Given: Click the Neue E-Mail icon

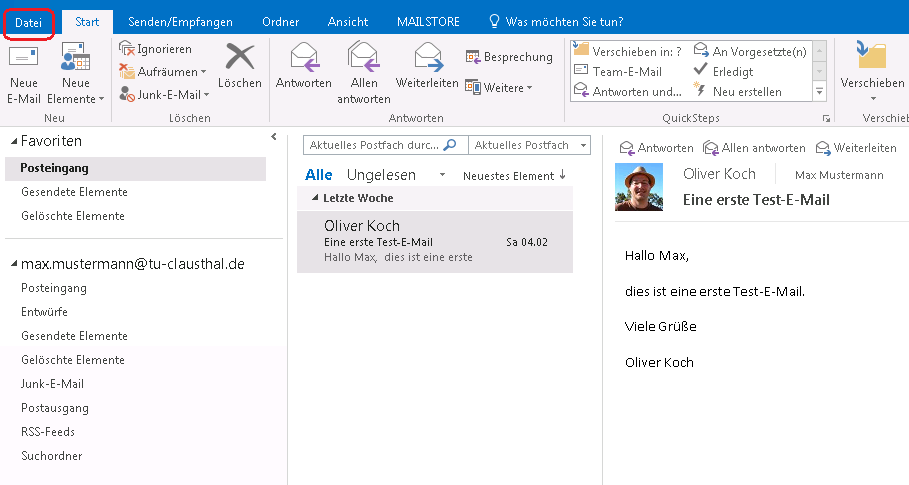Looking at the screenshot, I should (x=23, y=58).
